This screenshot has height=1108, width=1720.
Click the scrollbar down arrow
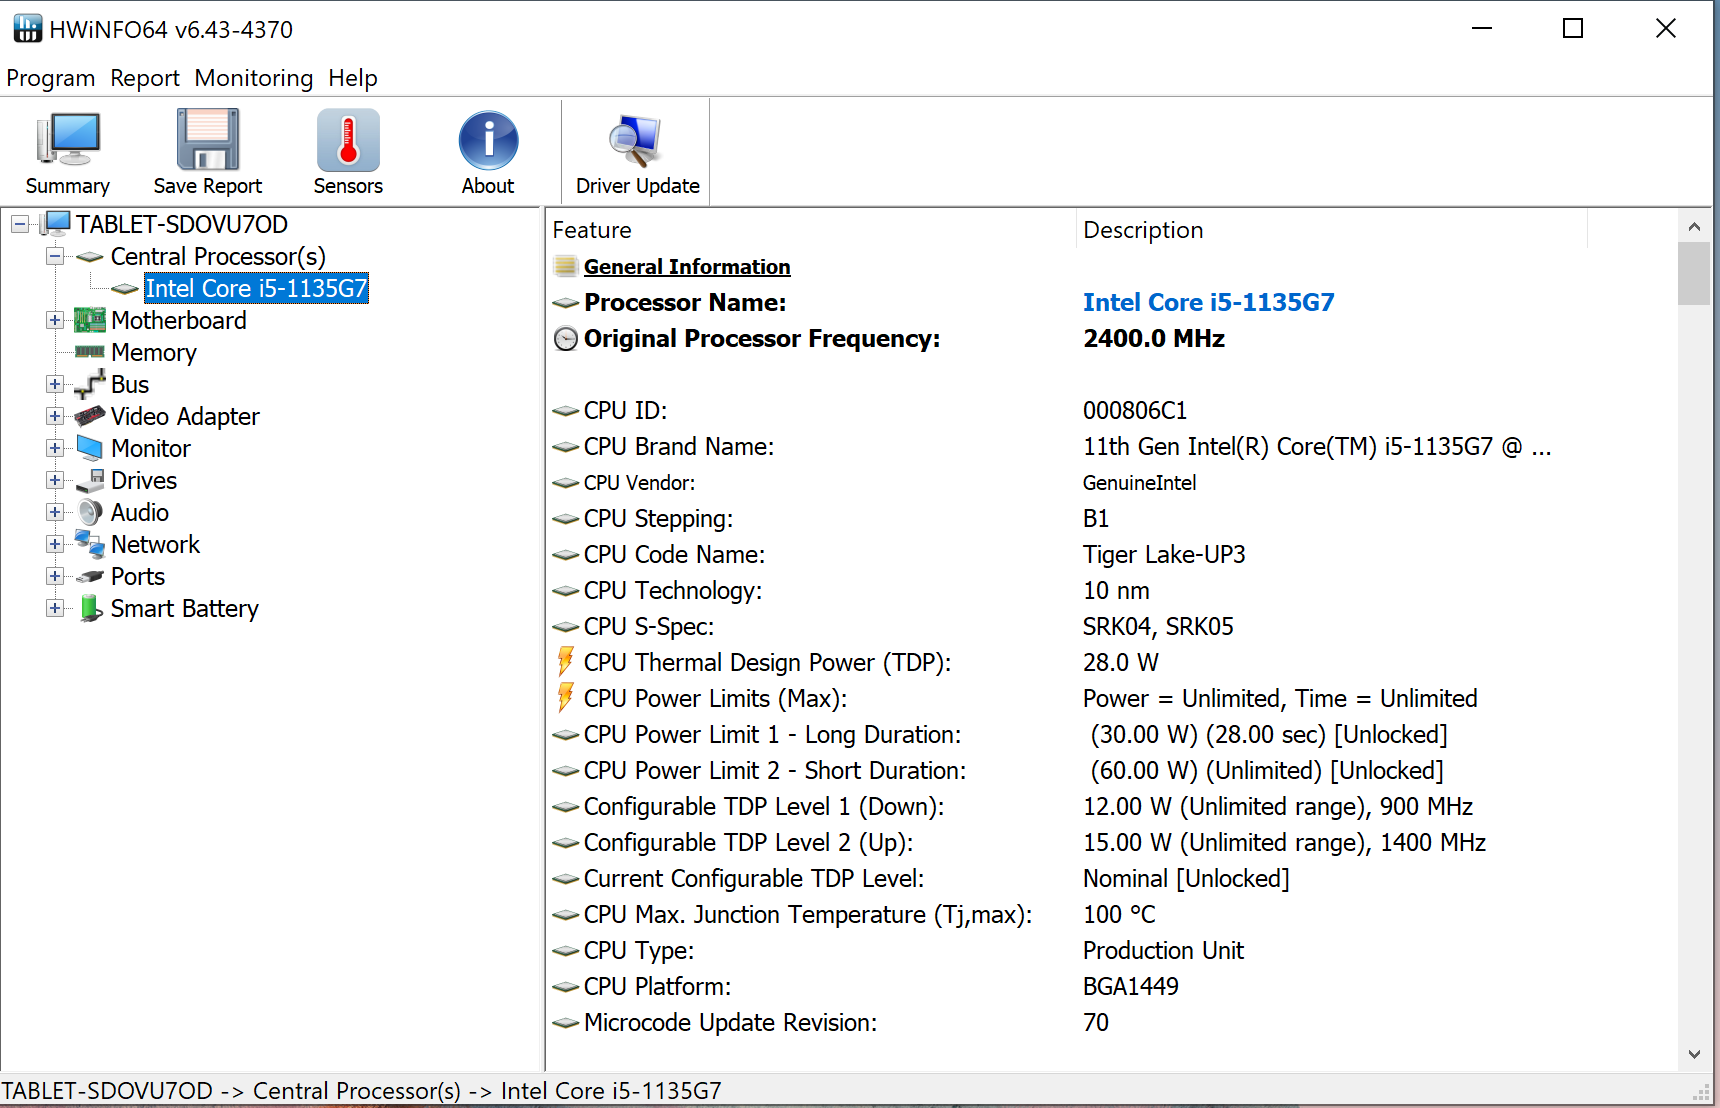coord(1694,1054)
